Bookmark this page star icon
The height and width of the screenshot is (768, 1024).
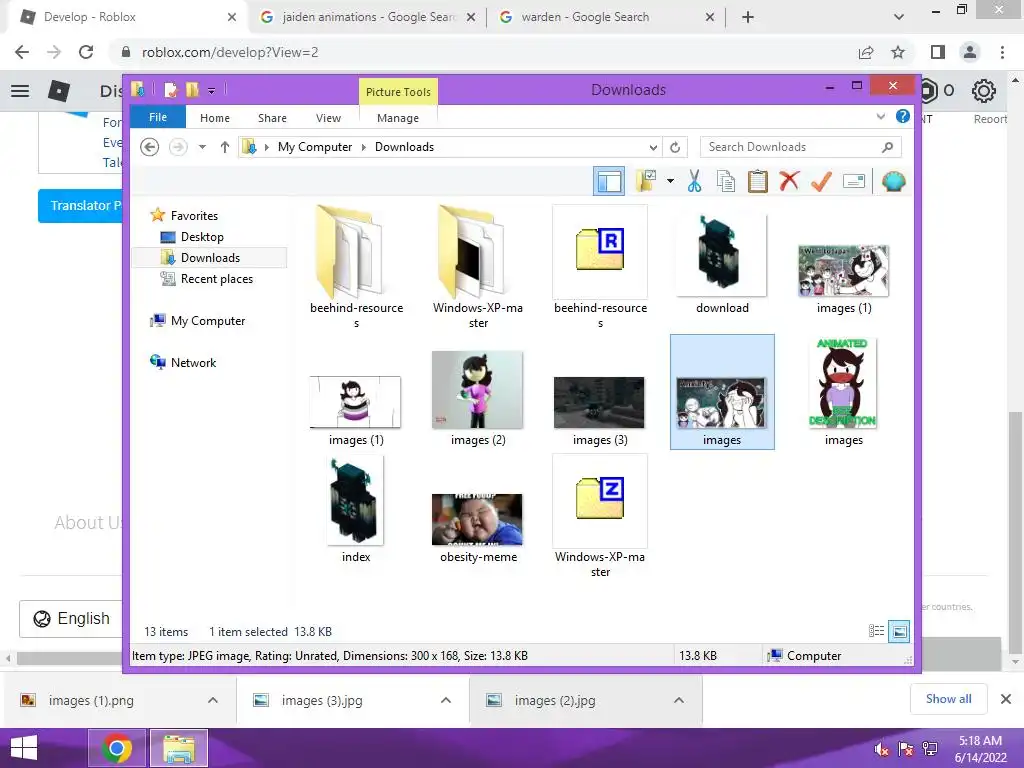pyautogui.click(x=898, y=52)
